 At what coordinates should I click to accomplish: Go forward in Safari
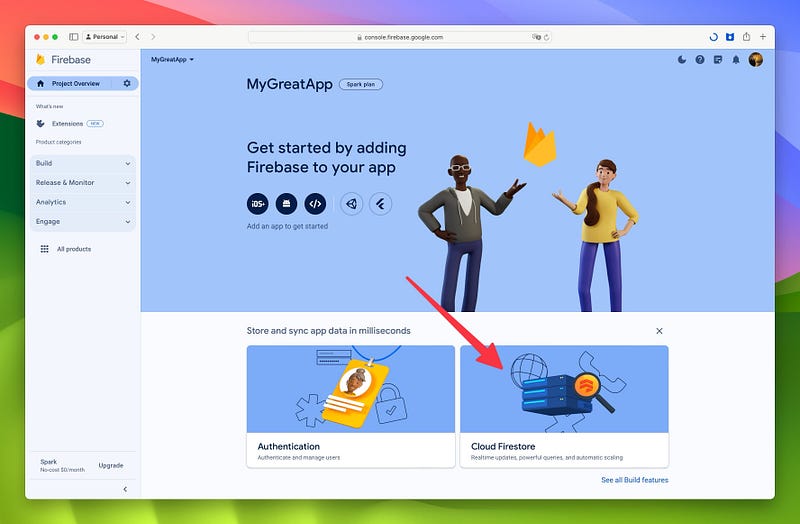click(x=153, y=37)
